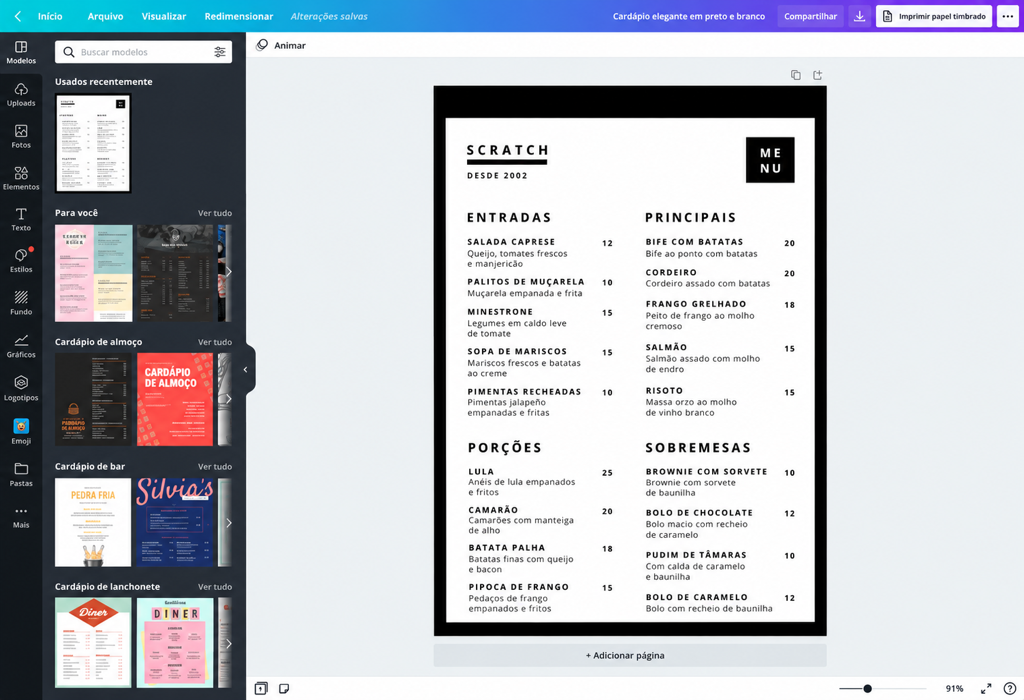Image resolution: width=1024 pixels, height=700 pixels.
Task: Select the PORÇÕES heading text
Action: tap(505, 448)
